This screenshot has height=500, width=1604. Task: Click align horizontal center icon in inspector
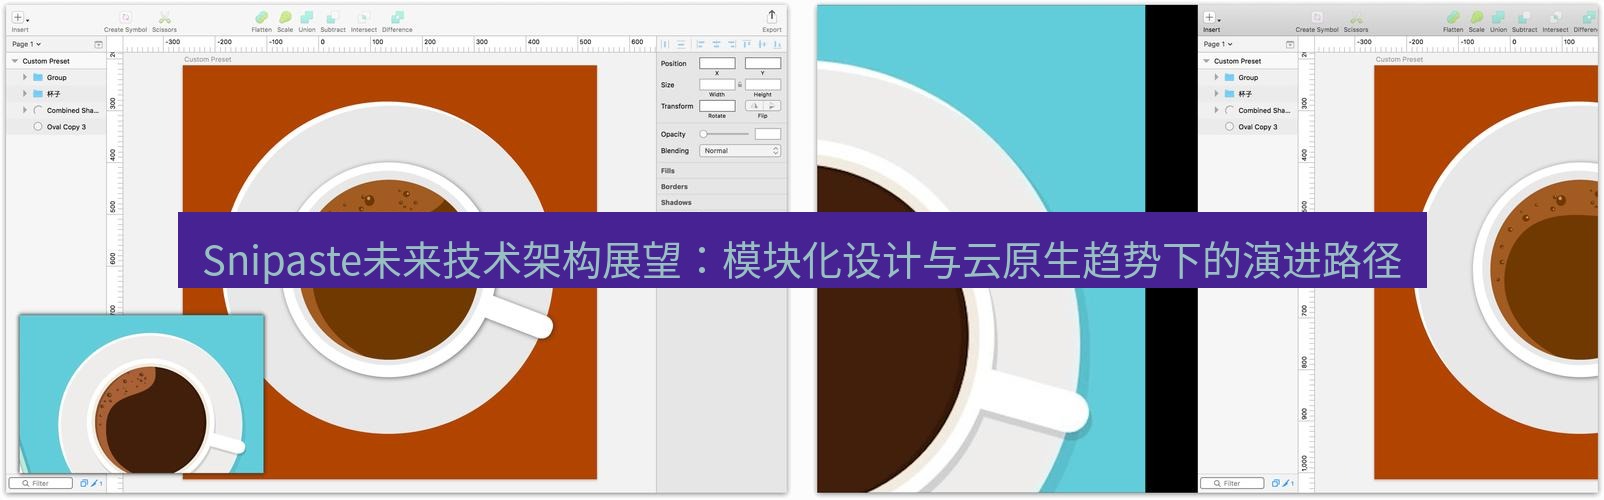point(716,44)
